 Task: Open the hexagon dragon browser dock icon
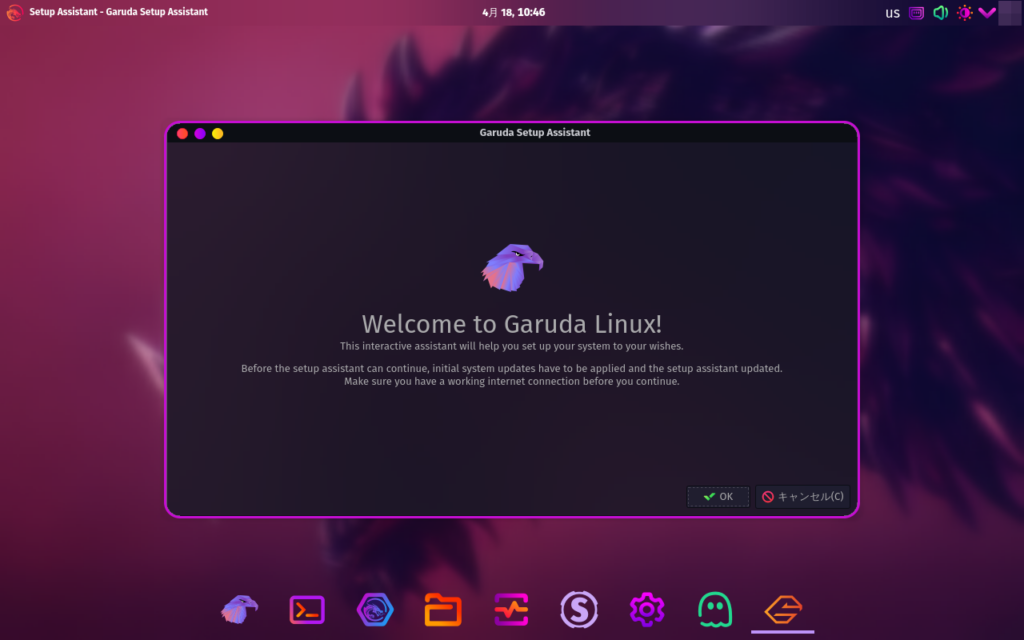(x=375, y=608)
